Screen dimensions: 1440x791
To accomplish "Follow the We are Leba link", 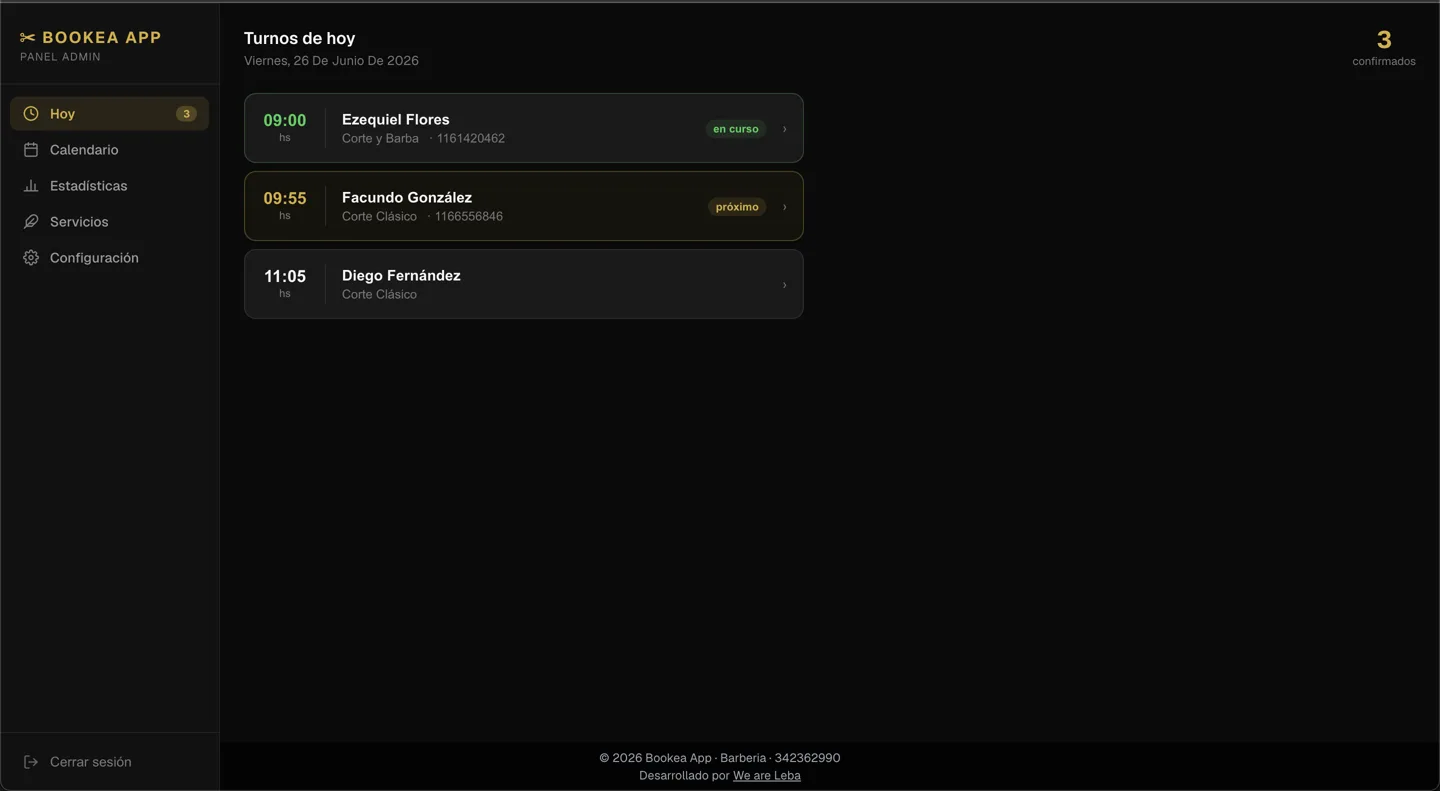I will [x=767, y=775].
